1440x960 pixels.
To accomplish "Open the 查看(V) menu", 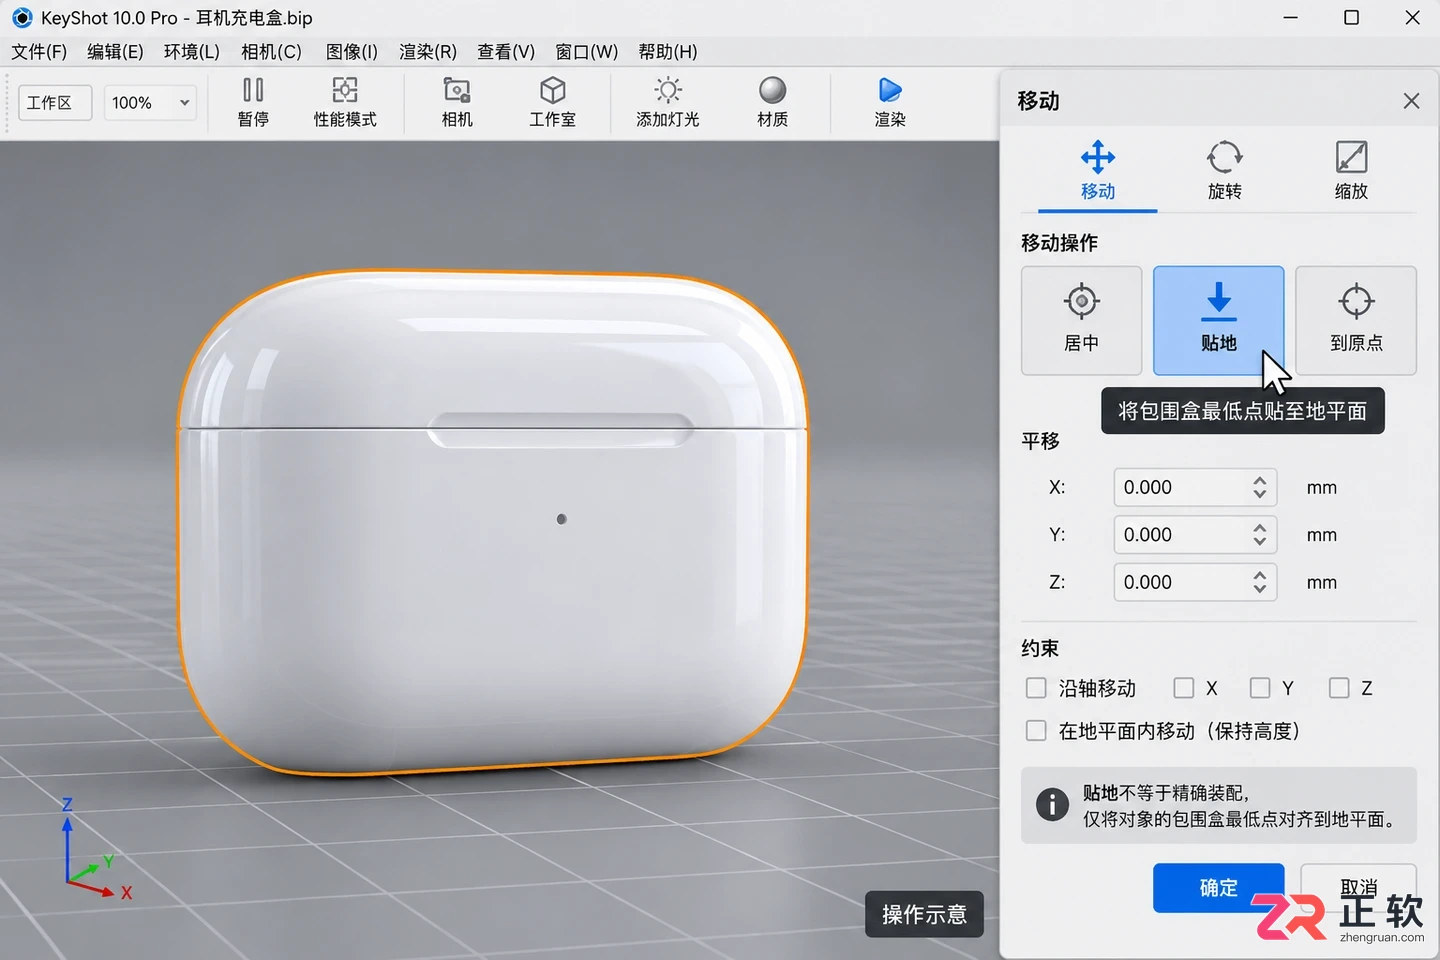I will pos(506,52).
